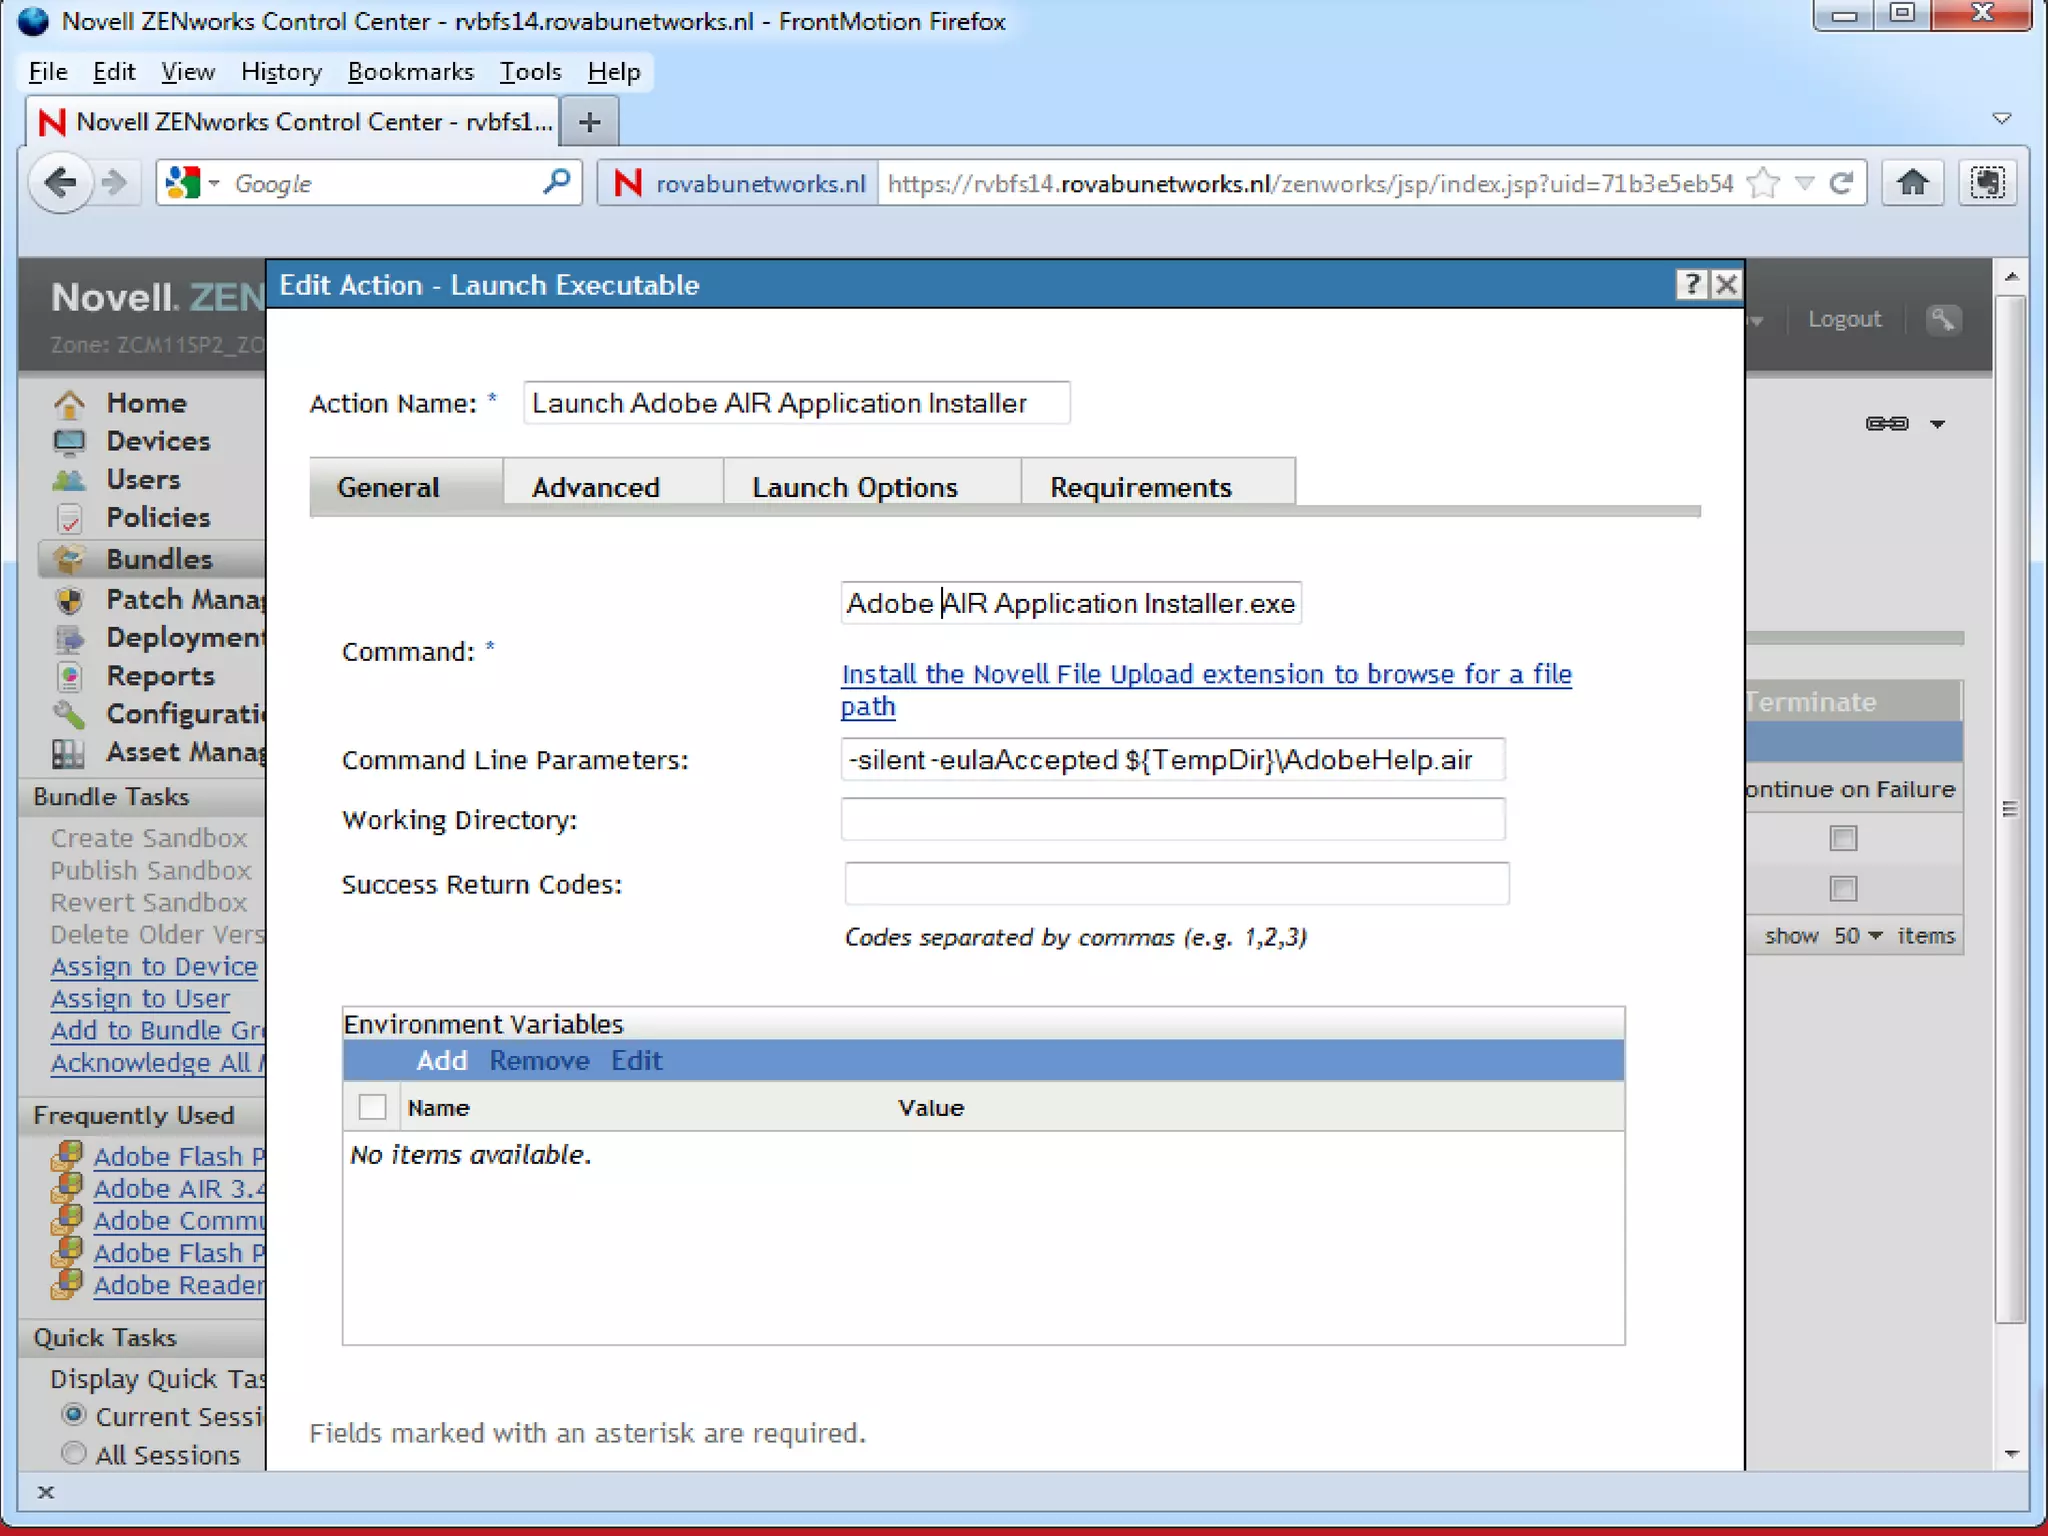Click the Command input field
This screenshot has width=2048, height=1536.
point(1071,603)
